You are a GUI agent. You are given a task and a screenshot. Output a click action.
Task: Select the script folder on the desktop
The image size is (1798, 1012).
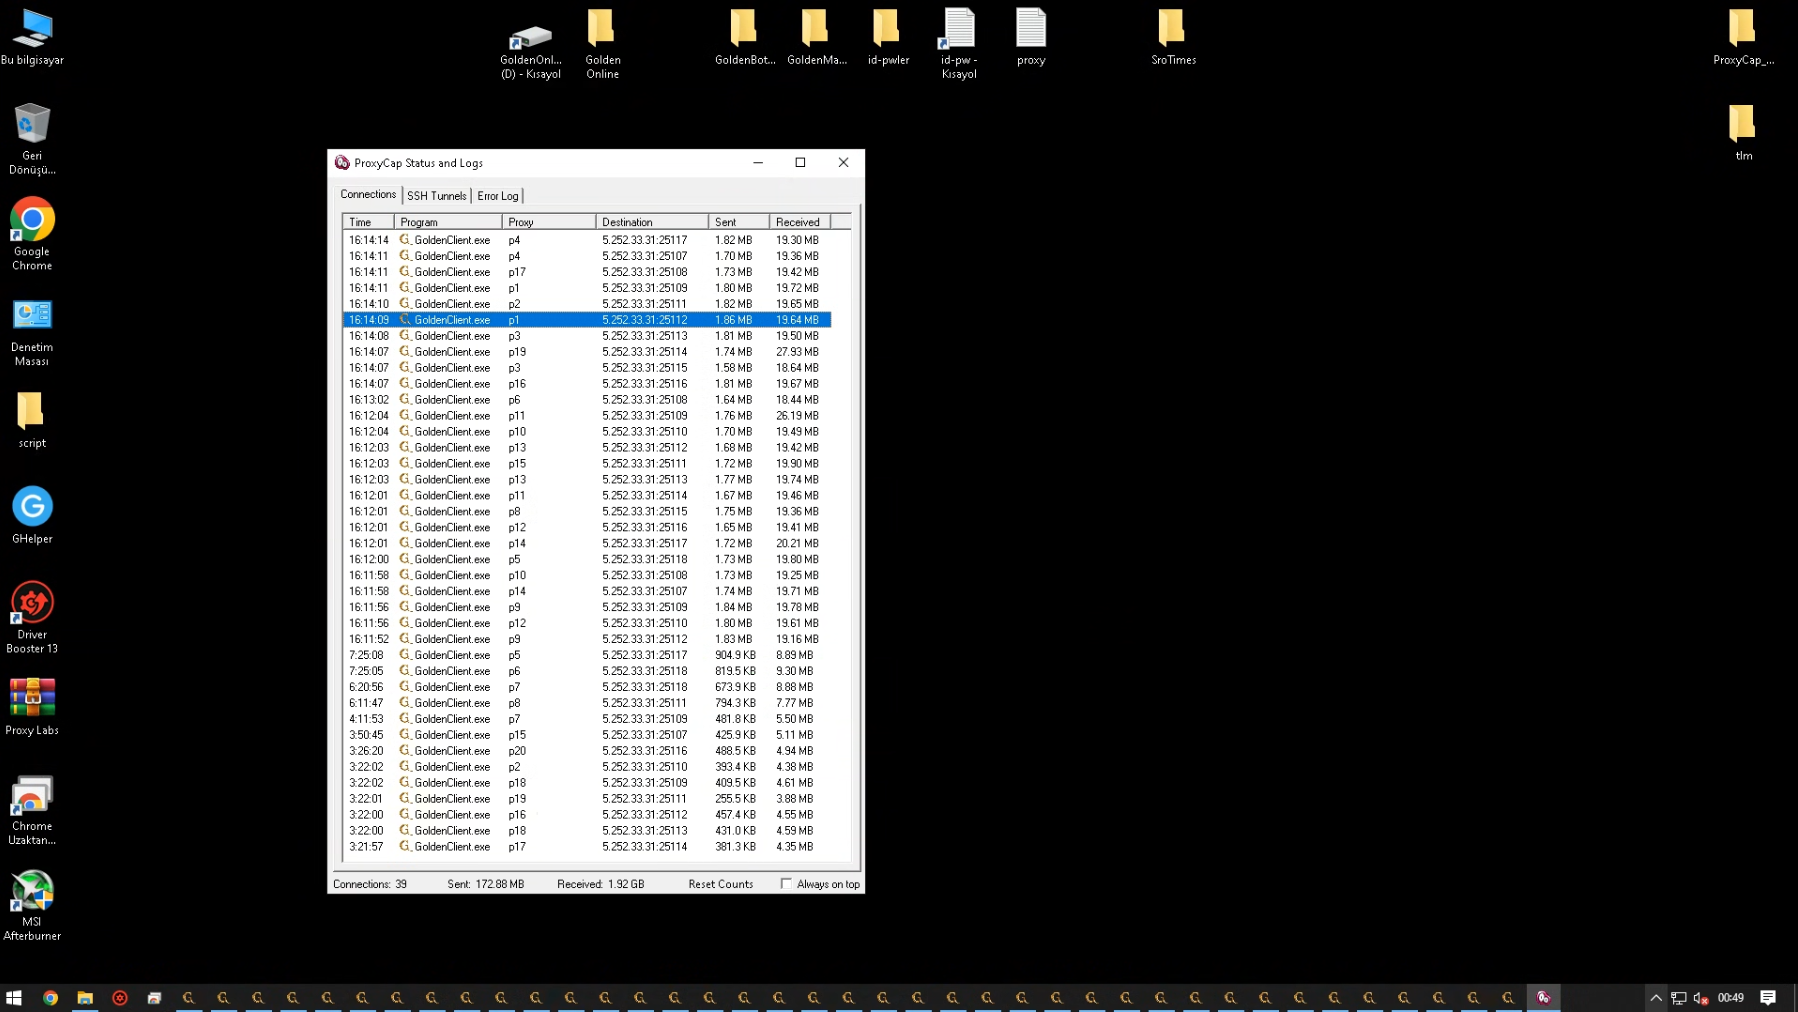32,420
